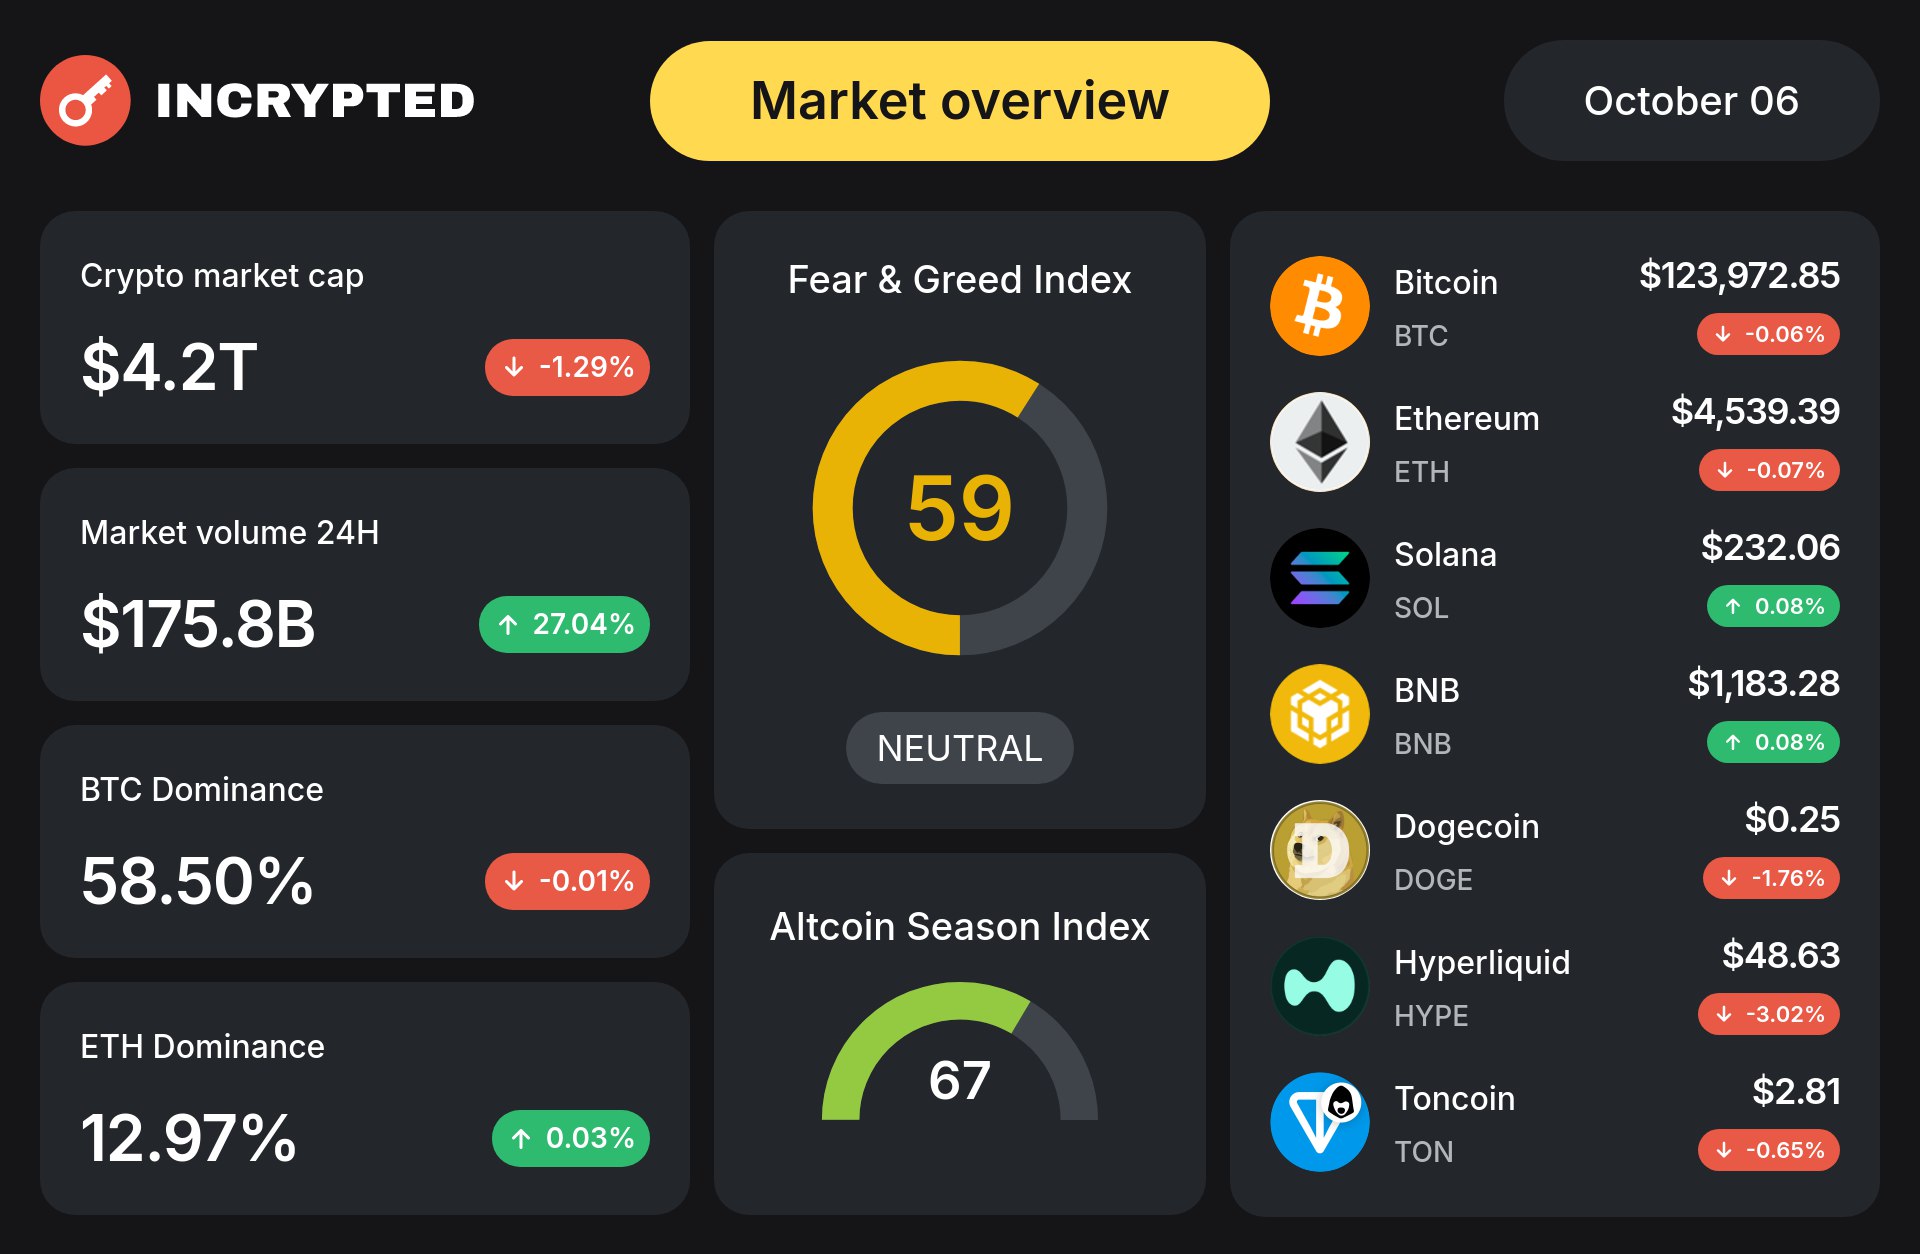Click the ETH Dominance 0.03% badge
The height and width of the screenshot is (1254, 1920).
point(570,1138)
